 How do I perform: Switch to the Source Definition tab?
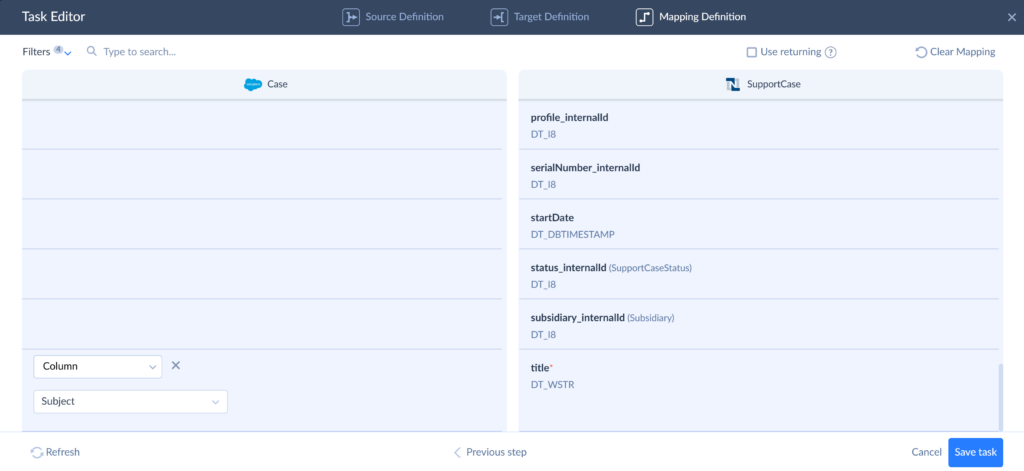click(x=393, y=17)
